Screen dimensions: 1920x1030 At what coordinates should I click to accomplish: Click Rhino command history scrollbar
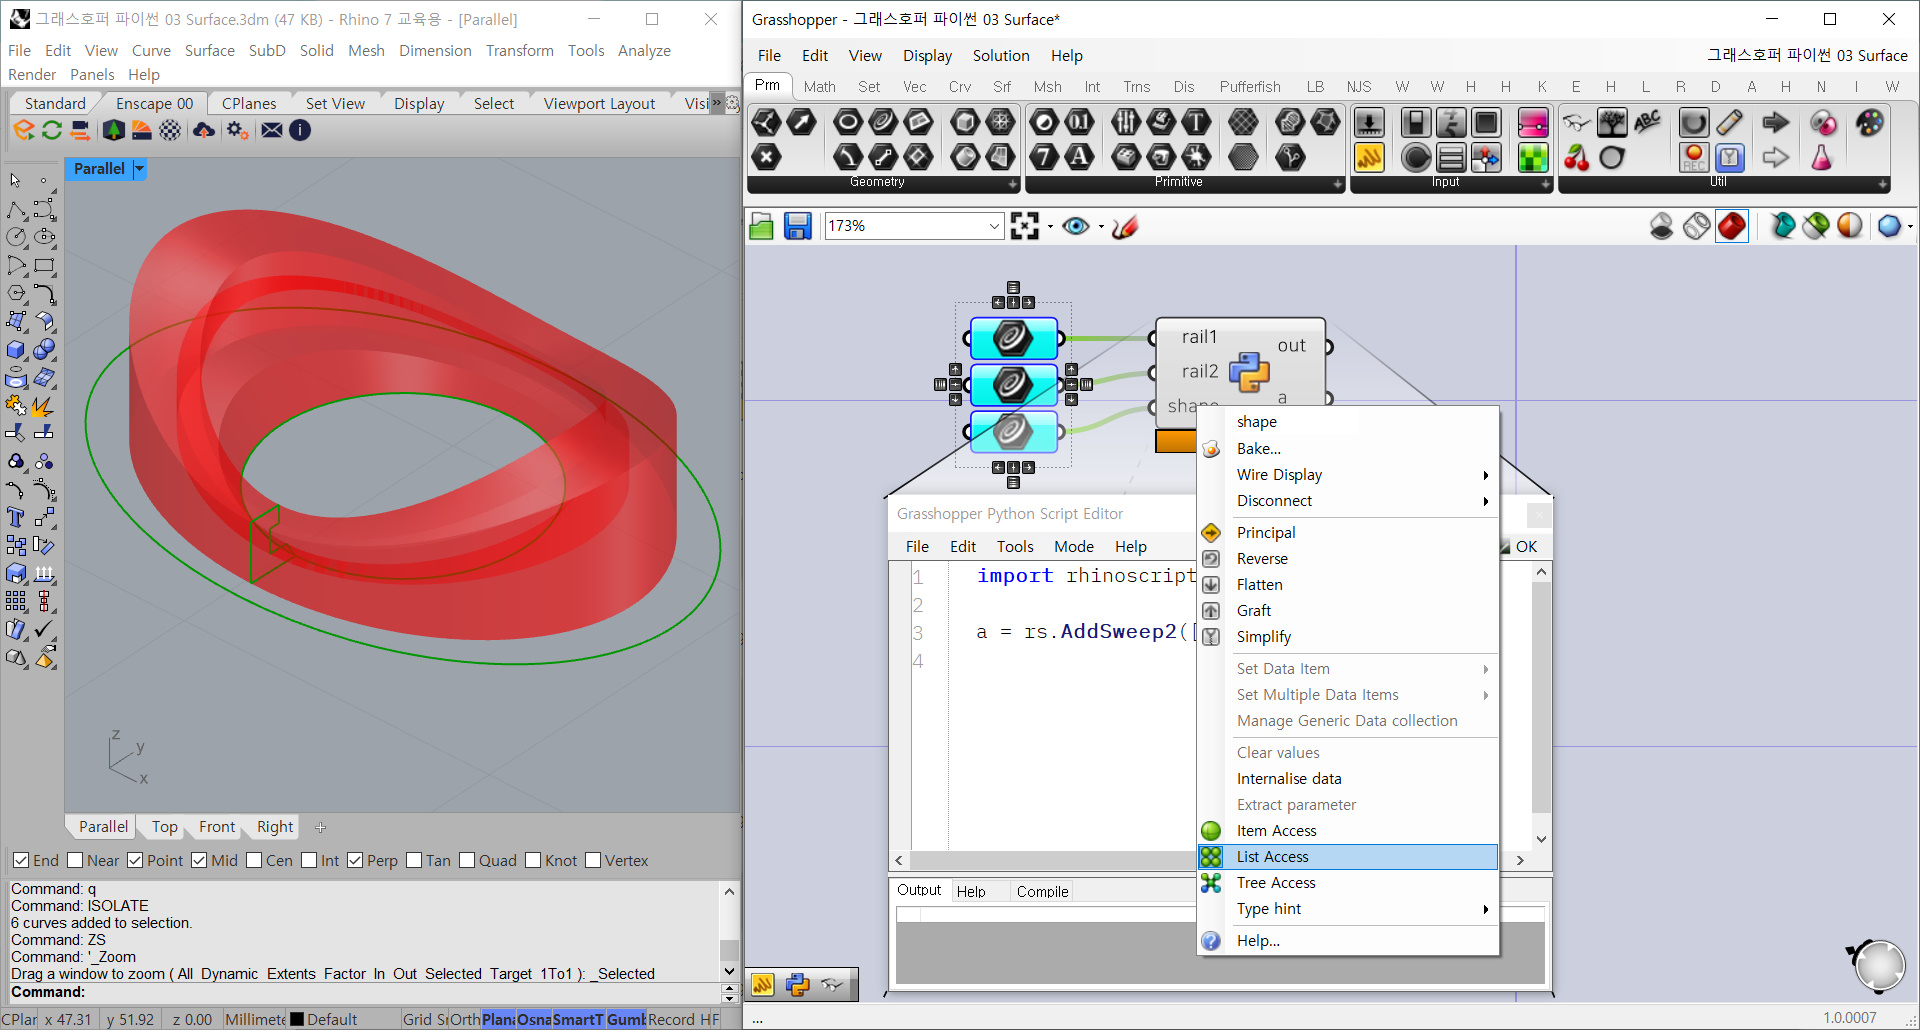[x=729, y=931]
